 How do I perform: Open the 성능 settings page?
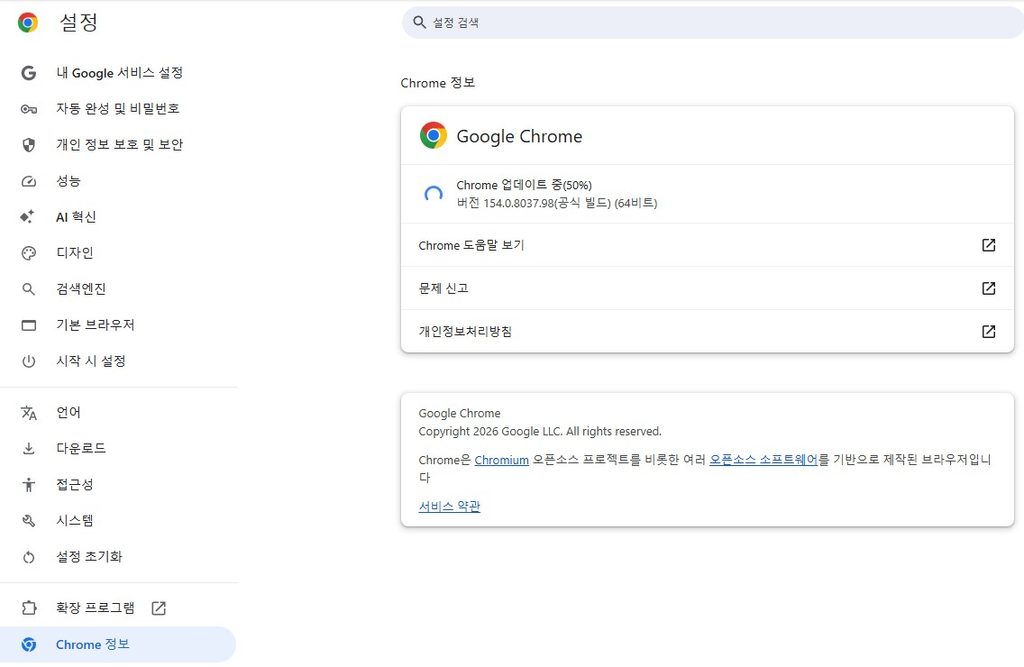(x=118, y=181)
